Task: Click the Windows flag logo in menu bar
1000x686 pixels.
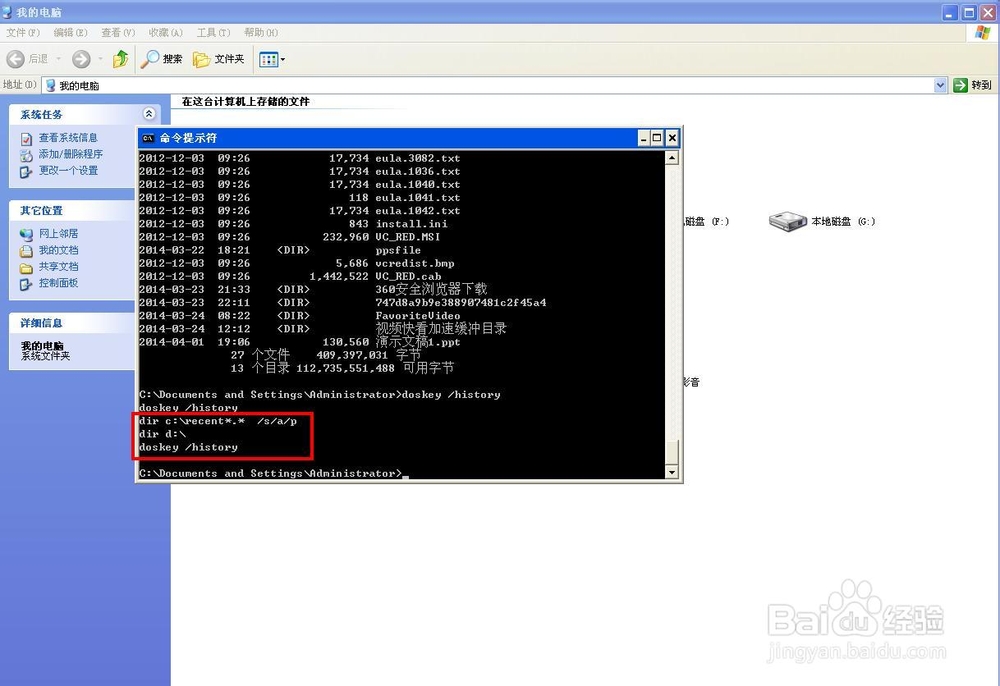Action: tap(982, 33)
